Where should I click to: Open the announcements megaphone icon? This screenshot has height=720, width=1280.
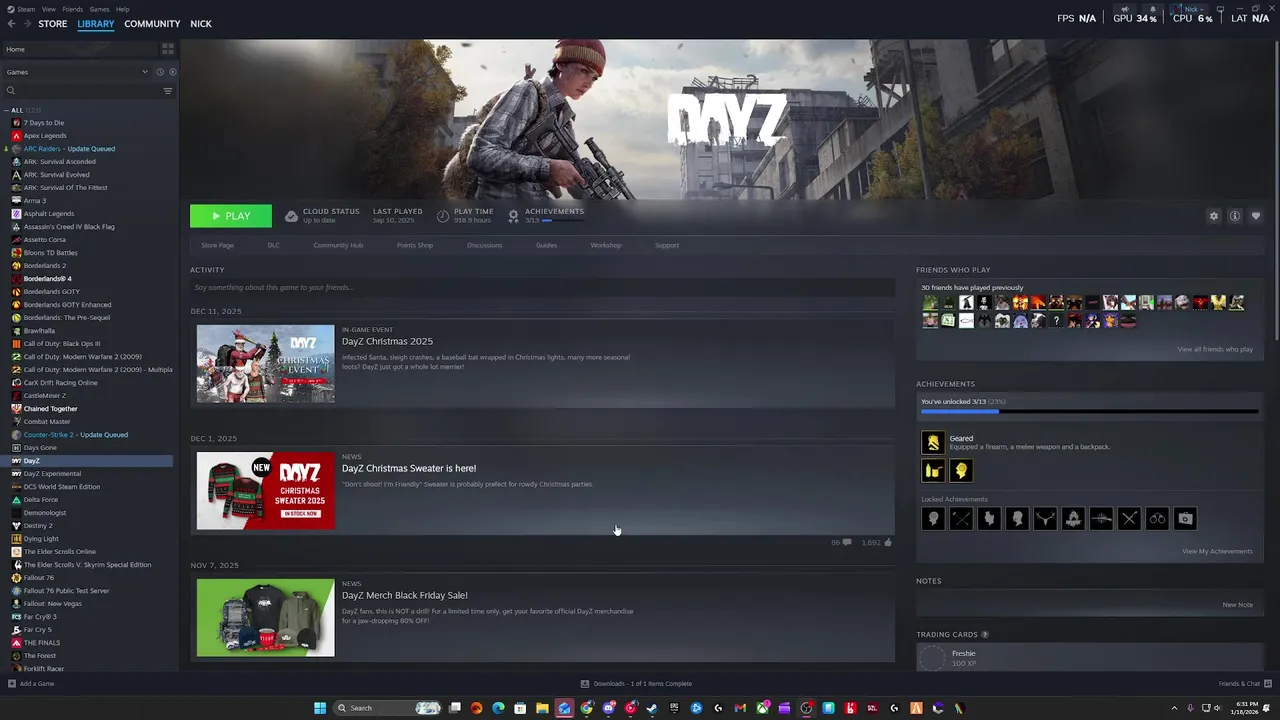click(1124, 9)
